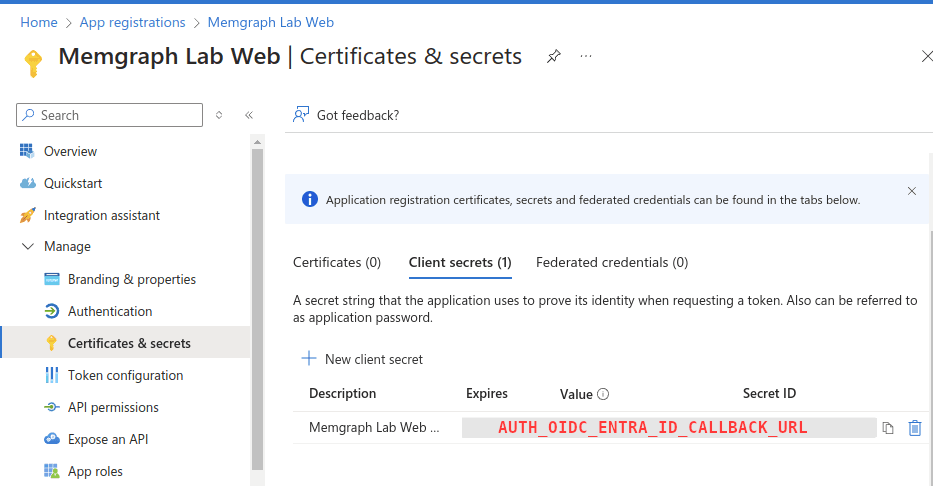Click the Secret ID column header

pyautogui.click(x=769, y=393)
